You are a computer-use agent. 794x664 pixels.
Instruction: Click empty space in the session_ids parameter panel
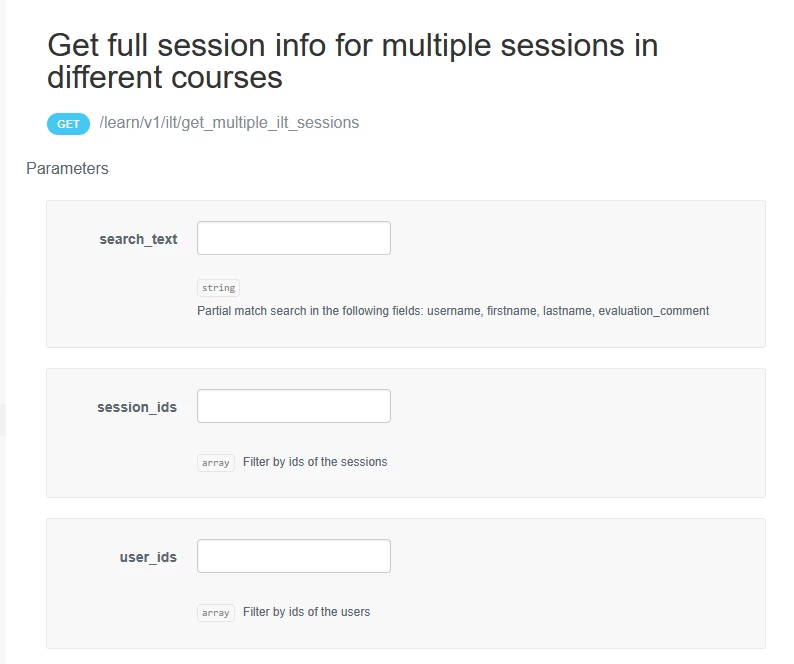(580, 420)
